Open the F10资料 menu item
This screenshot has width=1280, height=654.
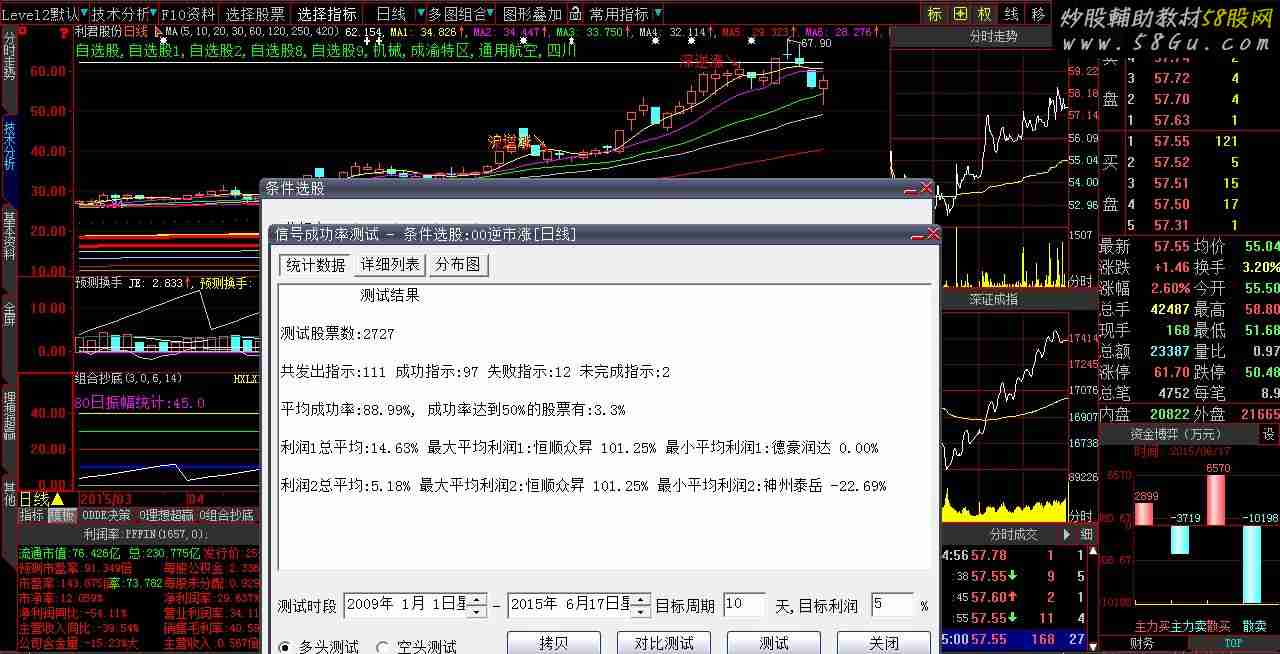point(189,14)
